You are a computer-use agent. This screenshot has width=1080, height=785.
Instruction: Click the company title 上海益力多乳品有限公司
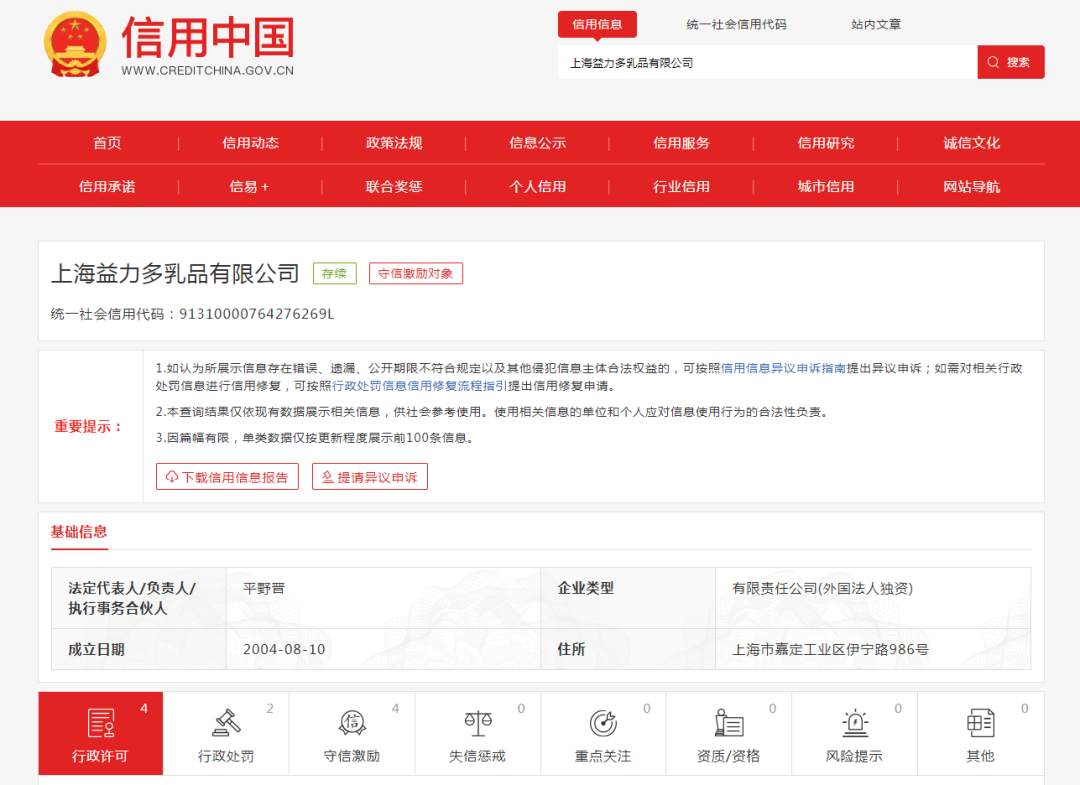[x=175, y=273]
